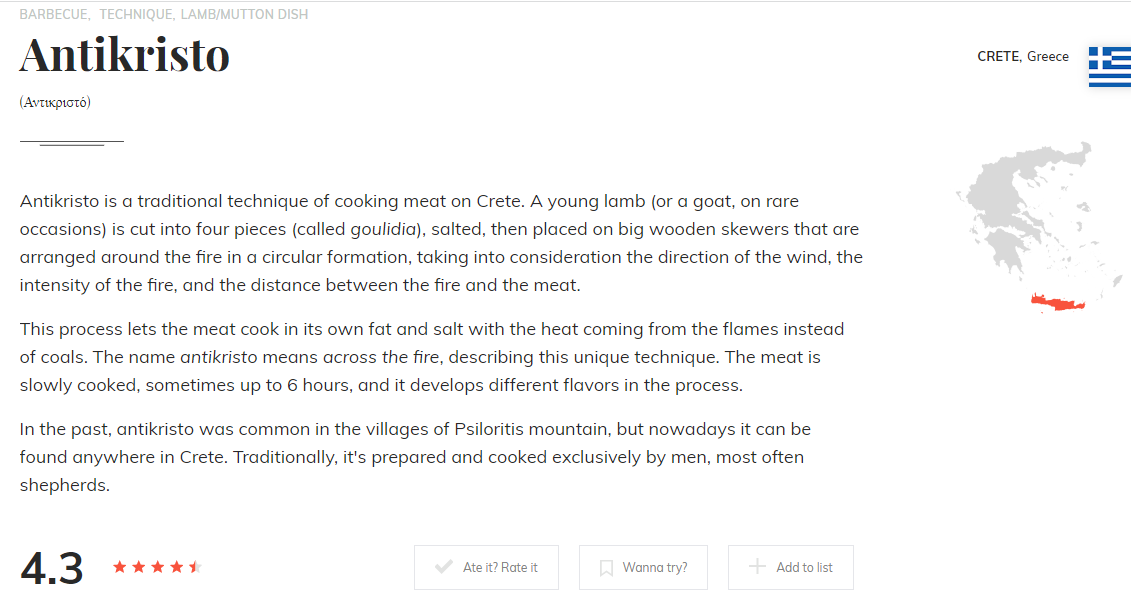The image size is (1131, 607).
Task: Click the Greek flag icon
Action: 1109,66
